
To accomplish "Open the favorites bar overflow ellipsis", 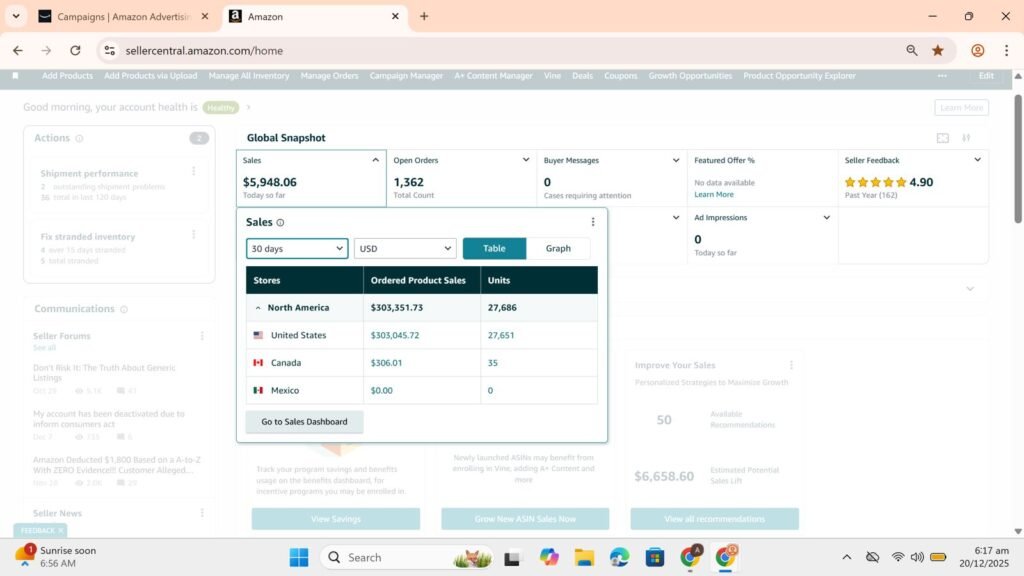I will tap(942, 76).
